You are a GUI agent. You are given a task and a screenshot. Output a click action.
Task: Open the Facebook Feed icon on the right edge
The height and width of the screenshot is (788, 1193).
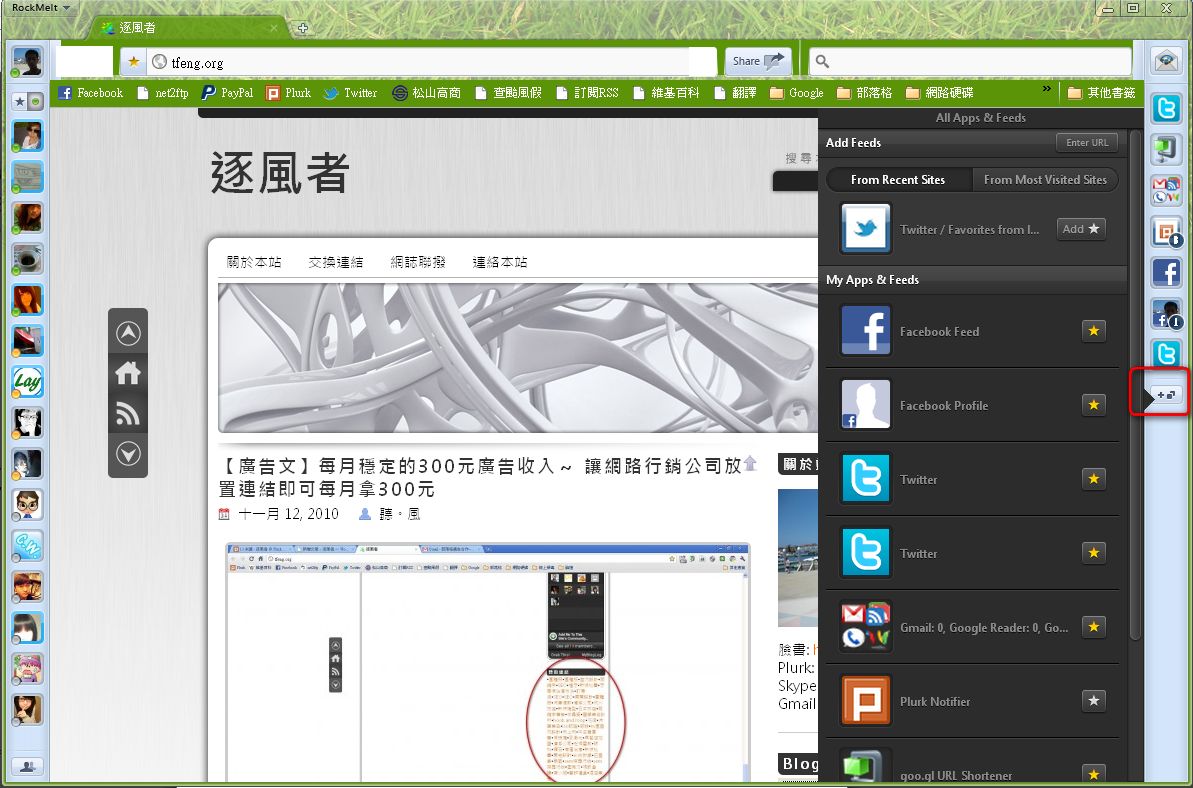(1166, 272)
